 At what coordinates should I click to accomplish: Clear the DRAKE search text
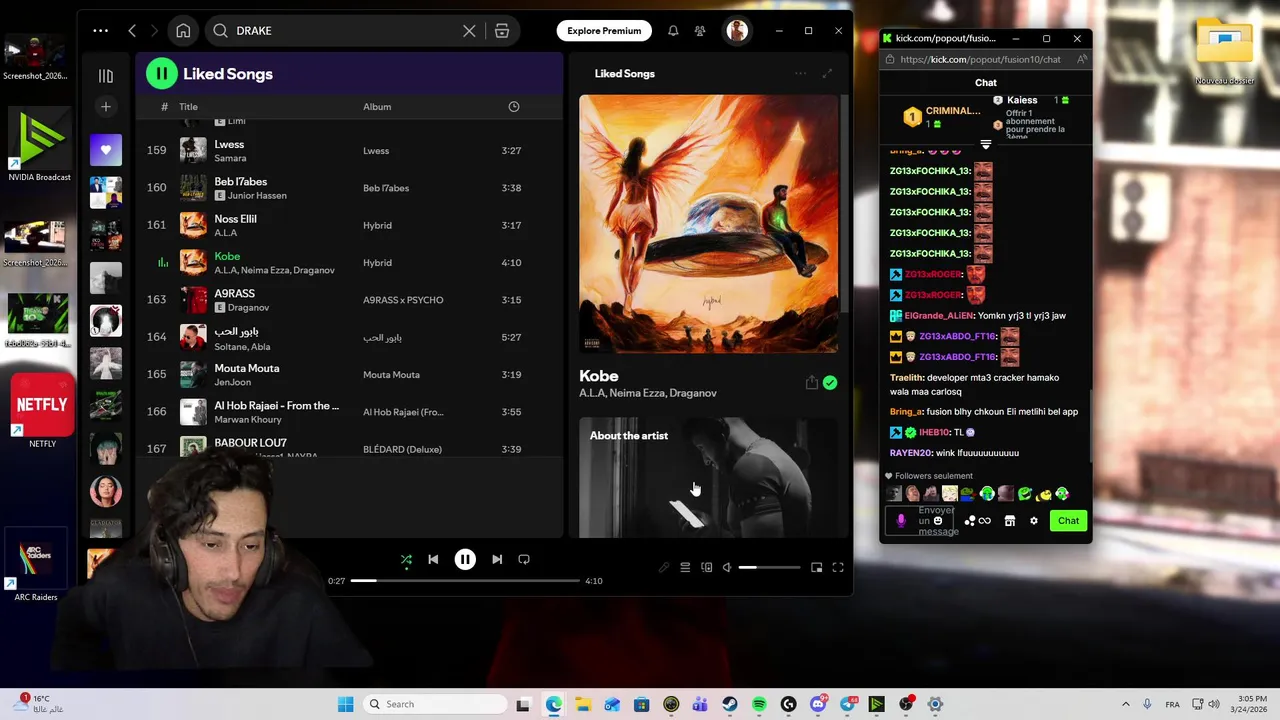point(469,31)
